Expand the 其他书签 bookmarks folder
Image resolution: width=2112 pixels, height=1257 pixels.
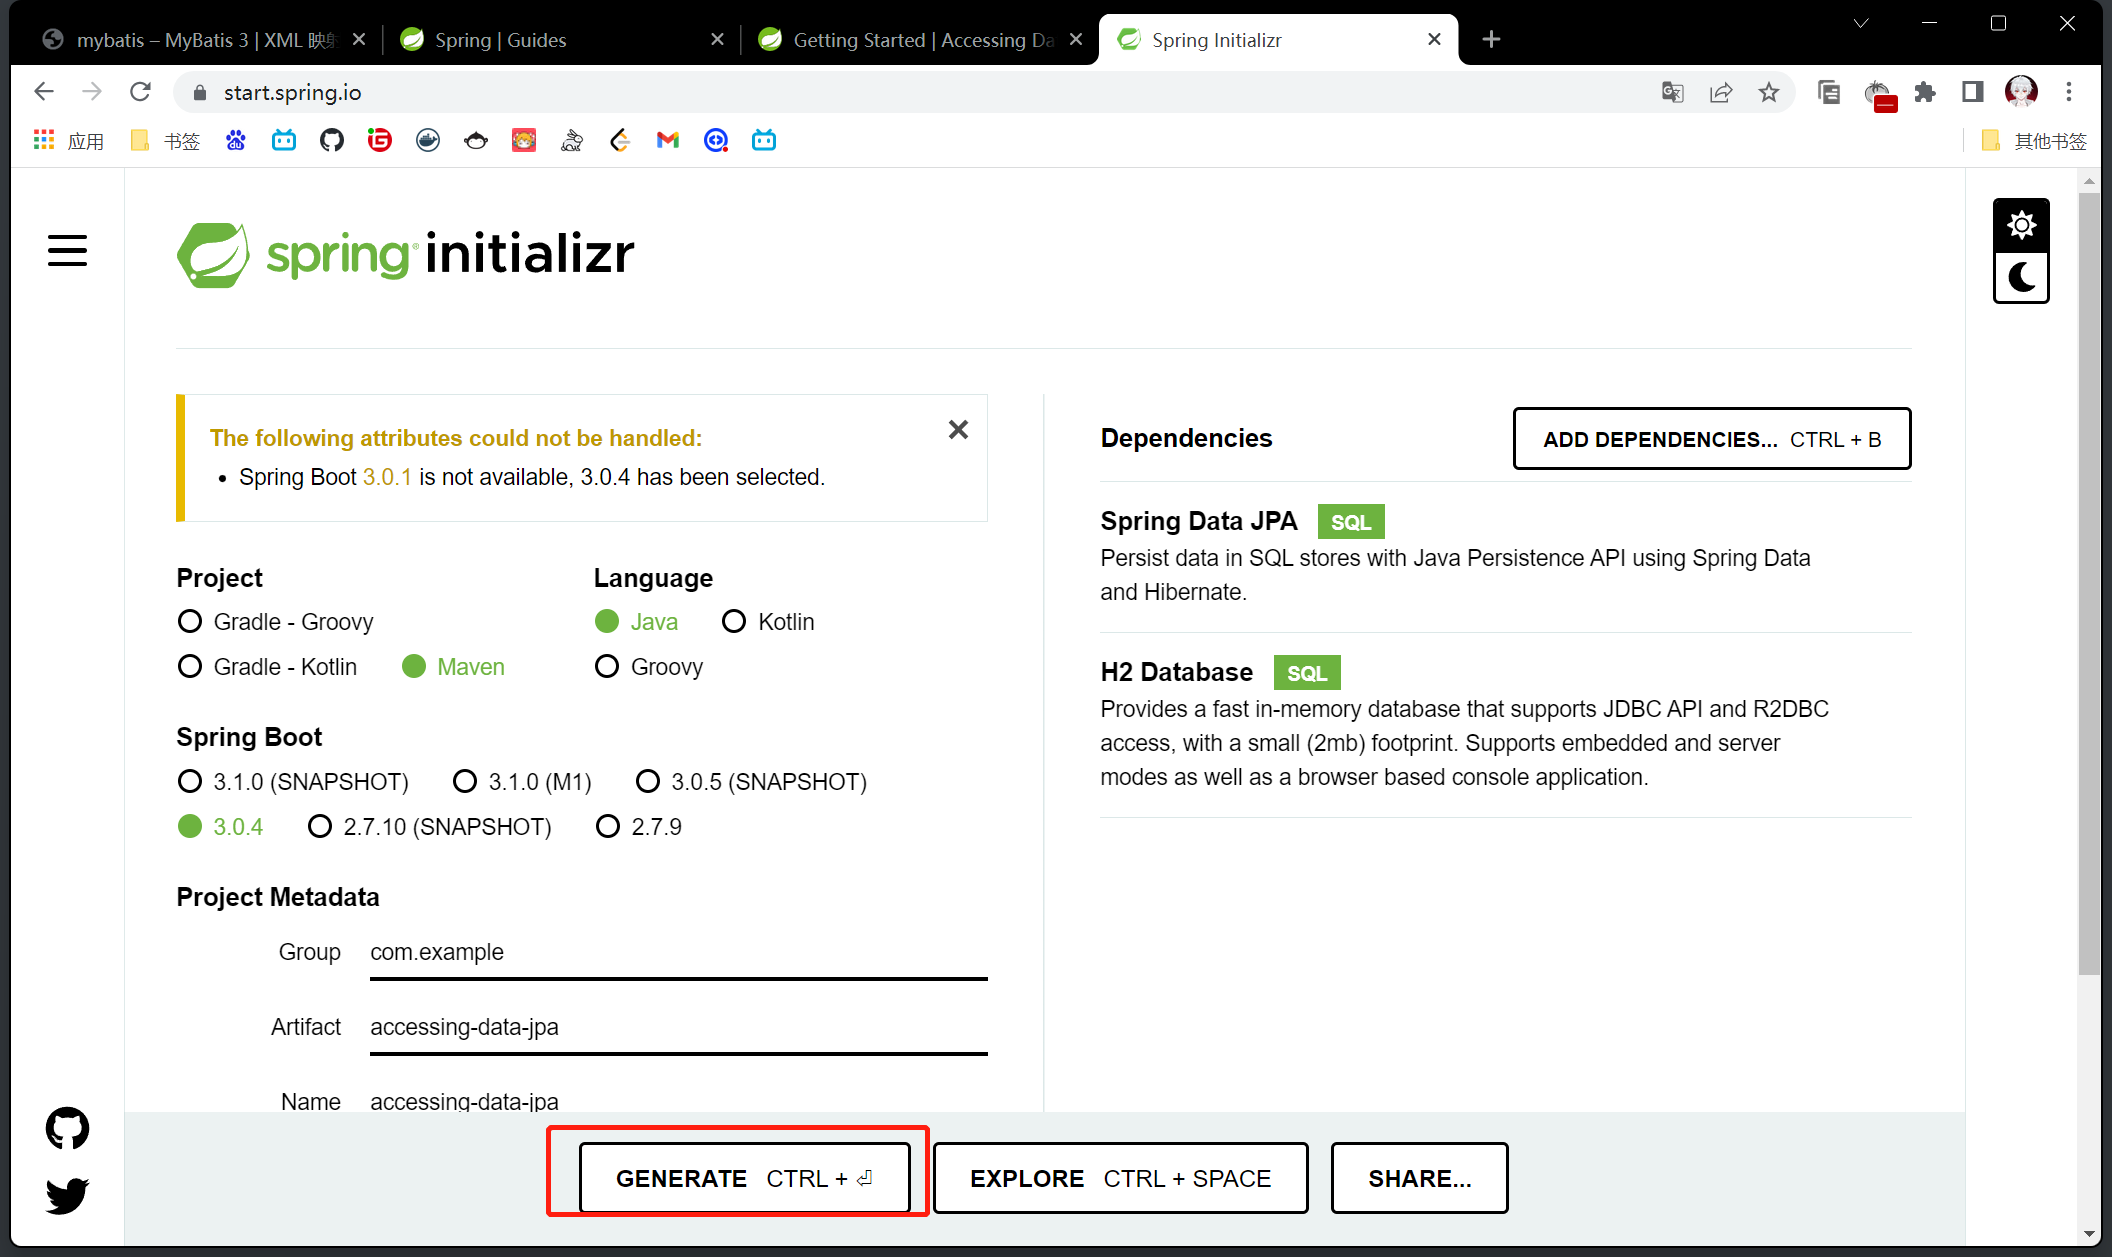[2035, 141]
